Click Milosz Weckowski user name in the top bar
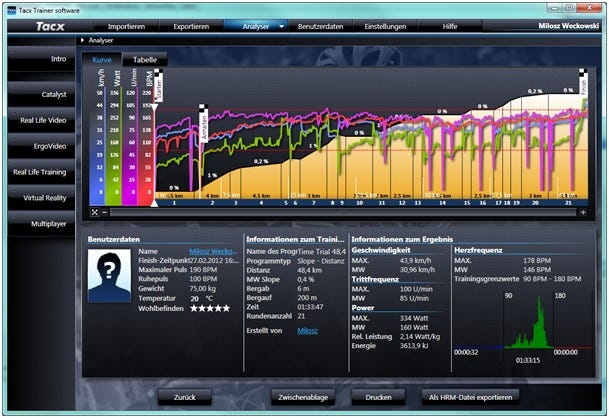The image size is (609, 418). [x=568, y=26]
